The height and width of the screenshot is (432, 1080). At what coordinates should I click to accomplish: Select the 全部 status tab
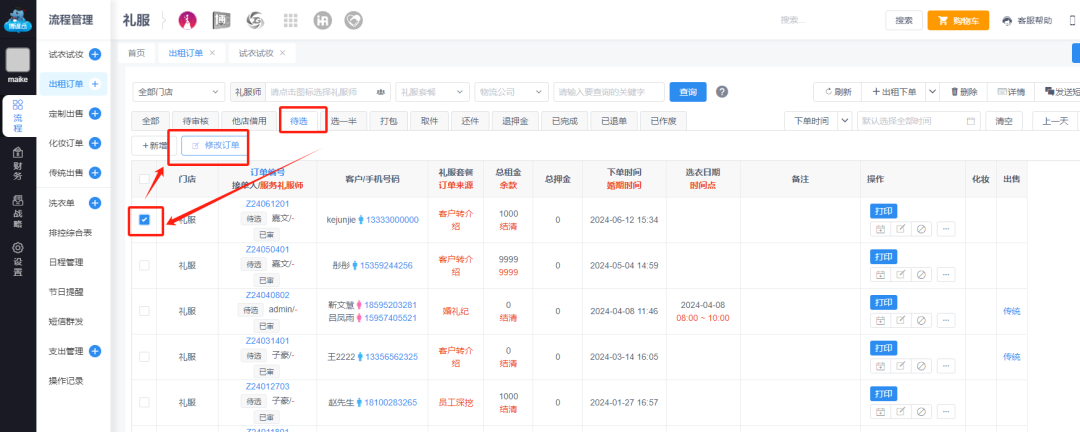pyautogui.click(x=150, y=121)
